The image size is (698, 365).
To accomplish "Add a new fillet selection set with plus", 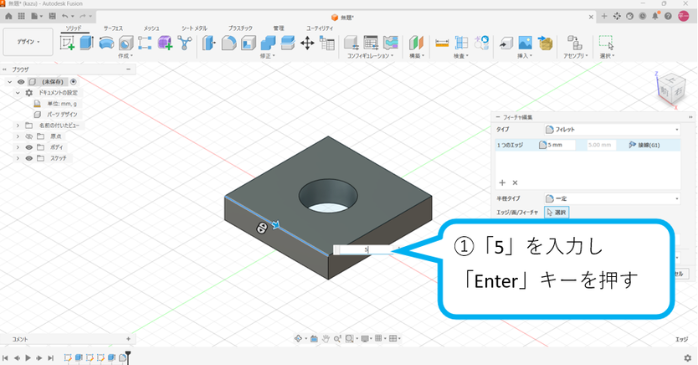I will pyautogui.click(x=502, y=182).
